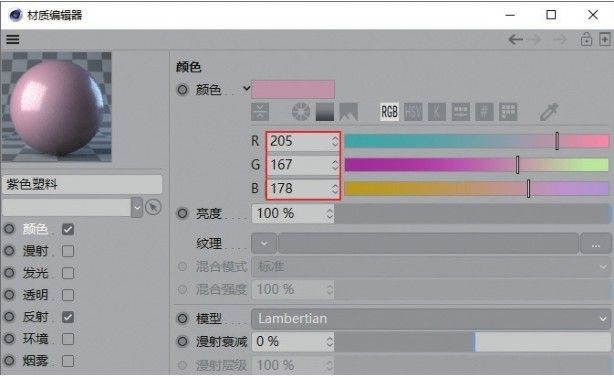Click the back arrow navigation icon
Viewport: 614px width, 377px height.
[x=515, y=40]
